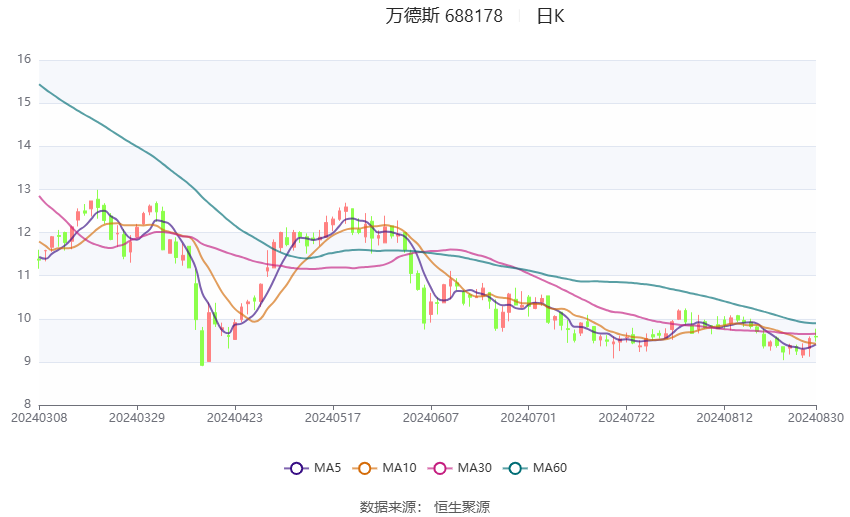The width and height of the screenshot is (850, 517).
Task: Click the 20240722 date axis label
Action: 626,415
